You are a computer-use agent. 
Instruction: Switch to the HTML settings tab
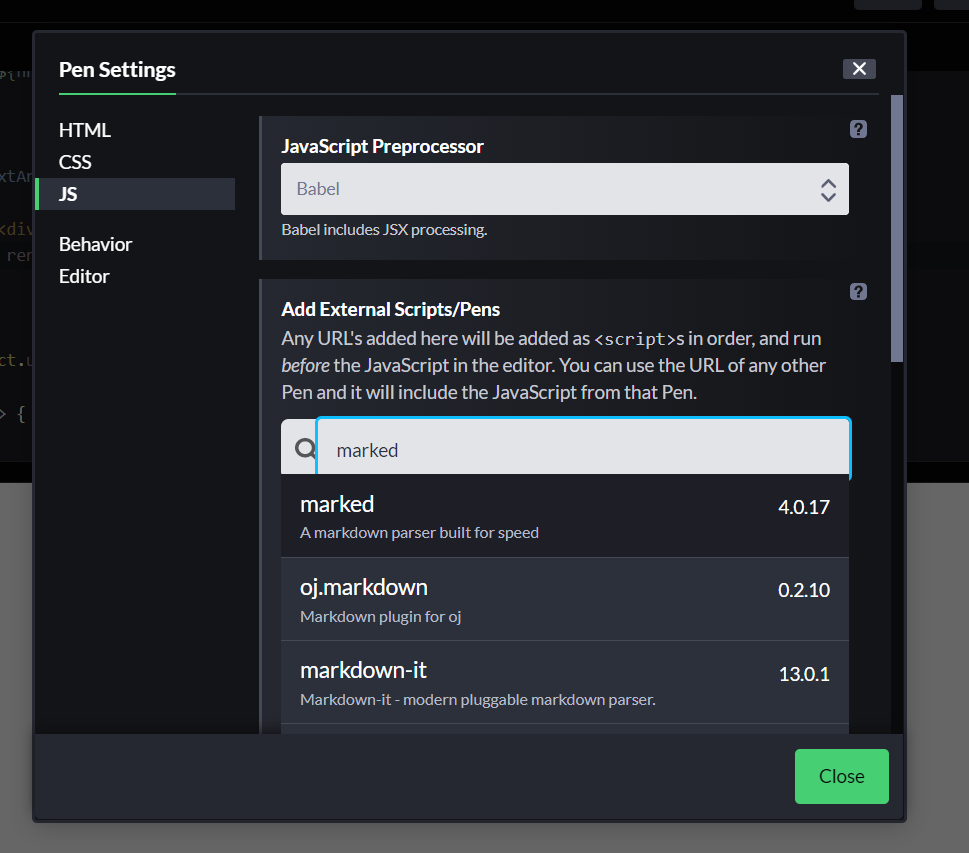pos(85,130)
